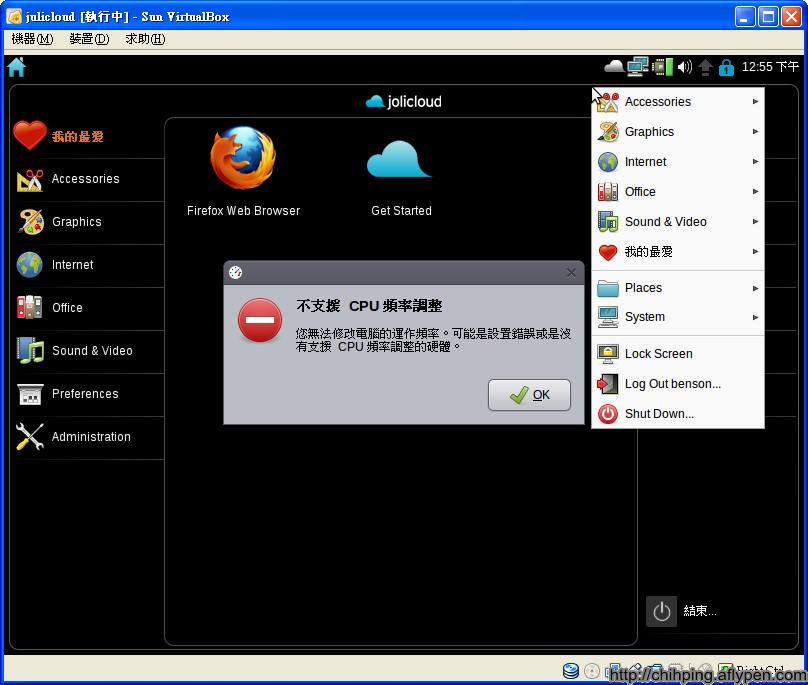808x685 pixels.
Task: Expand the Internet submenu arrow in popup menu
Action: [x=755, y=161]
